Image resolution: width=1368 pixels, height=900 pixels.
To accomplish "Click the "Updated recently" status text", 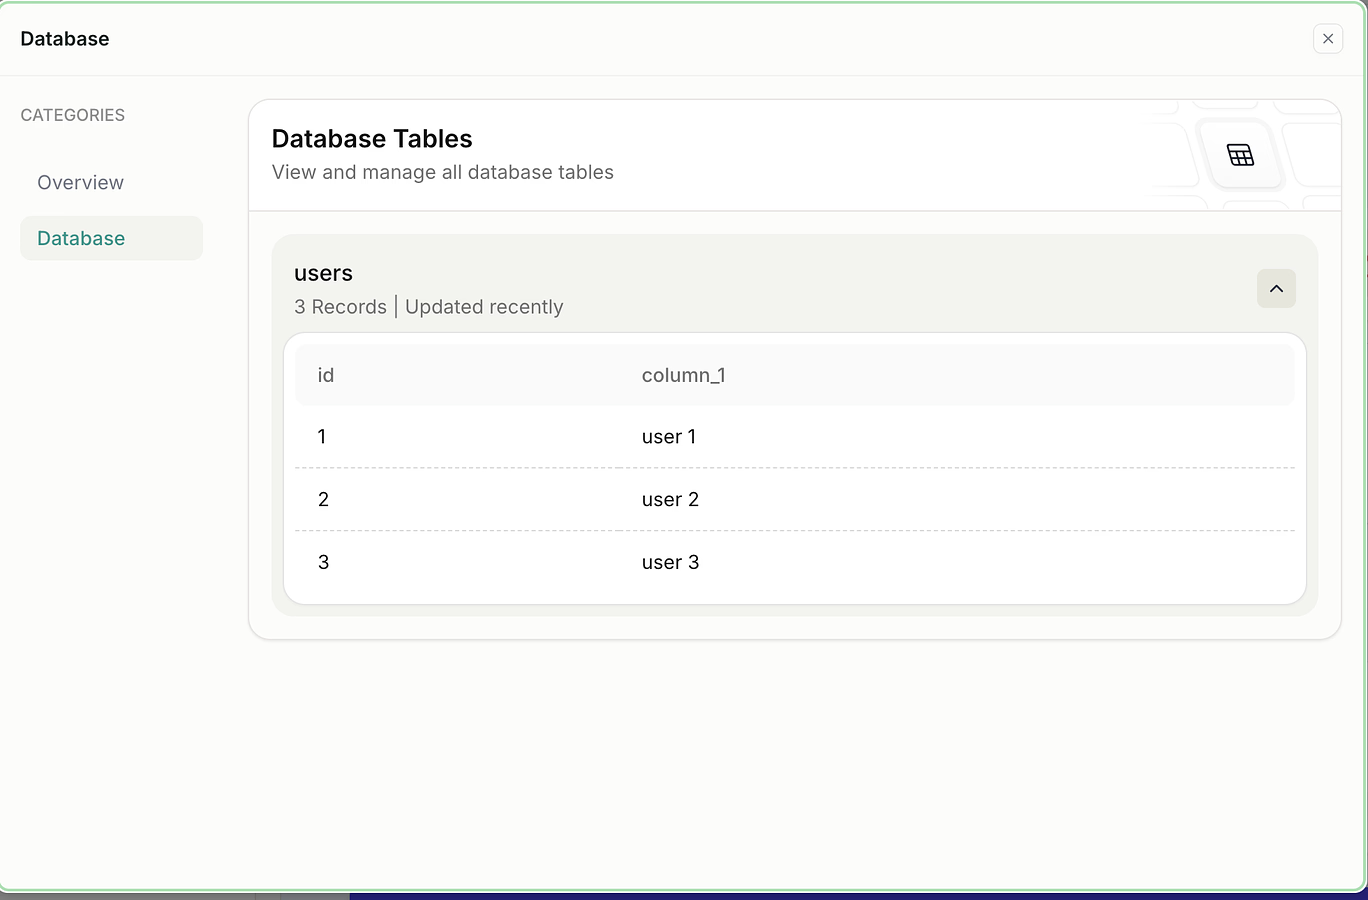I will 484,307.
